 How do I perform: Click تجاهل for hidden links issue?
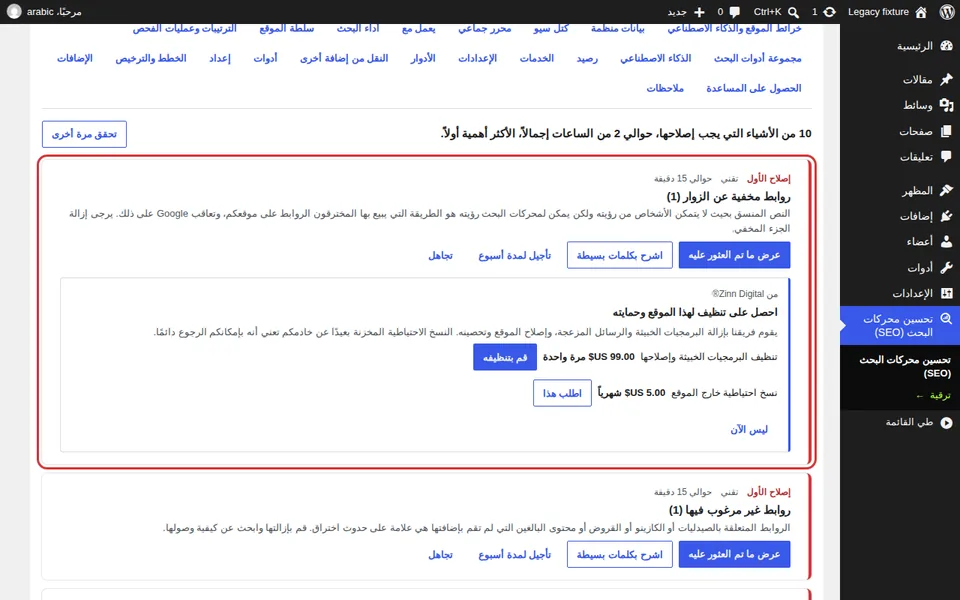[440, 255]
